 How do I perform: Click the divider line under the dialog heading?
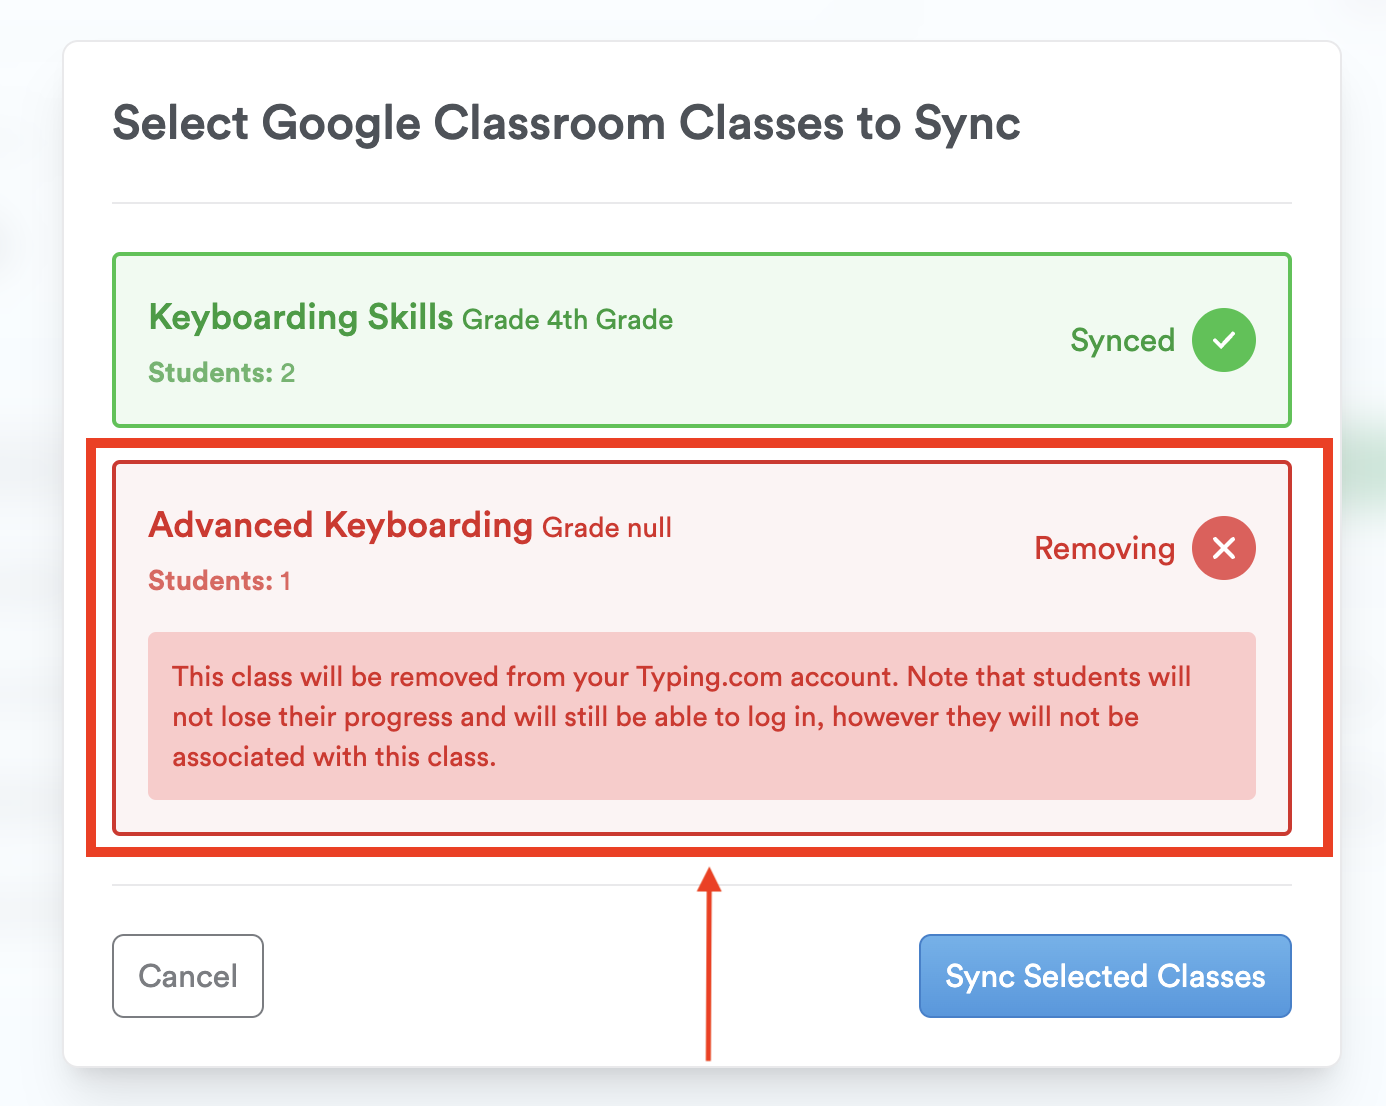point(701,203)
